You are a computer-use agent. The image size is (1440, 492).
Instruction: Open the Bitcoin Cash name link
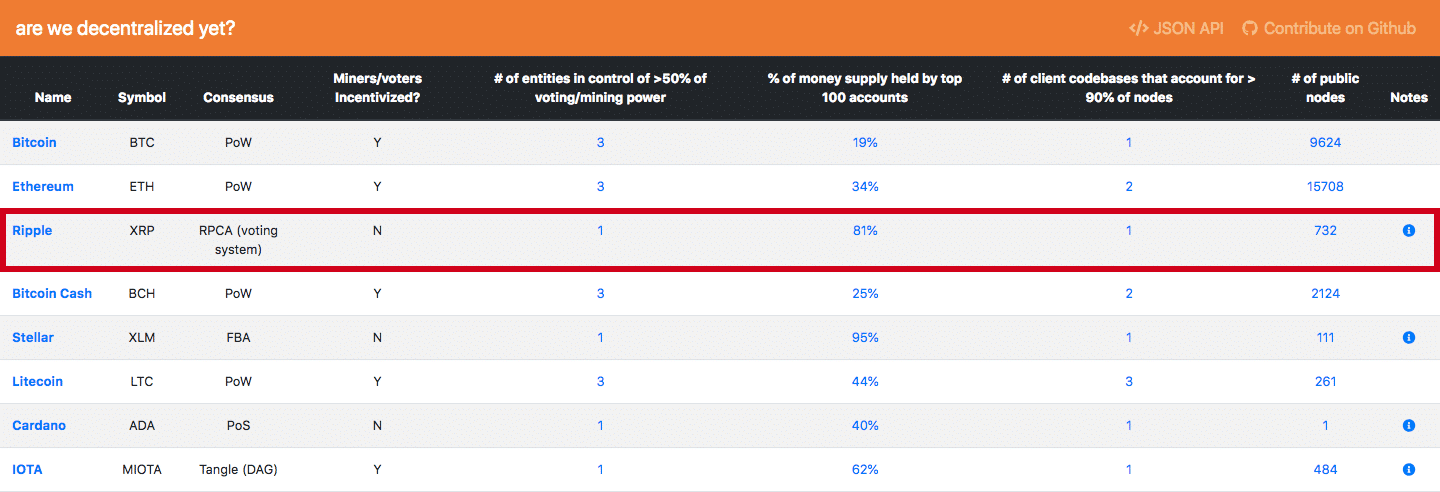click(x=52, y=293)
